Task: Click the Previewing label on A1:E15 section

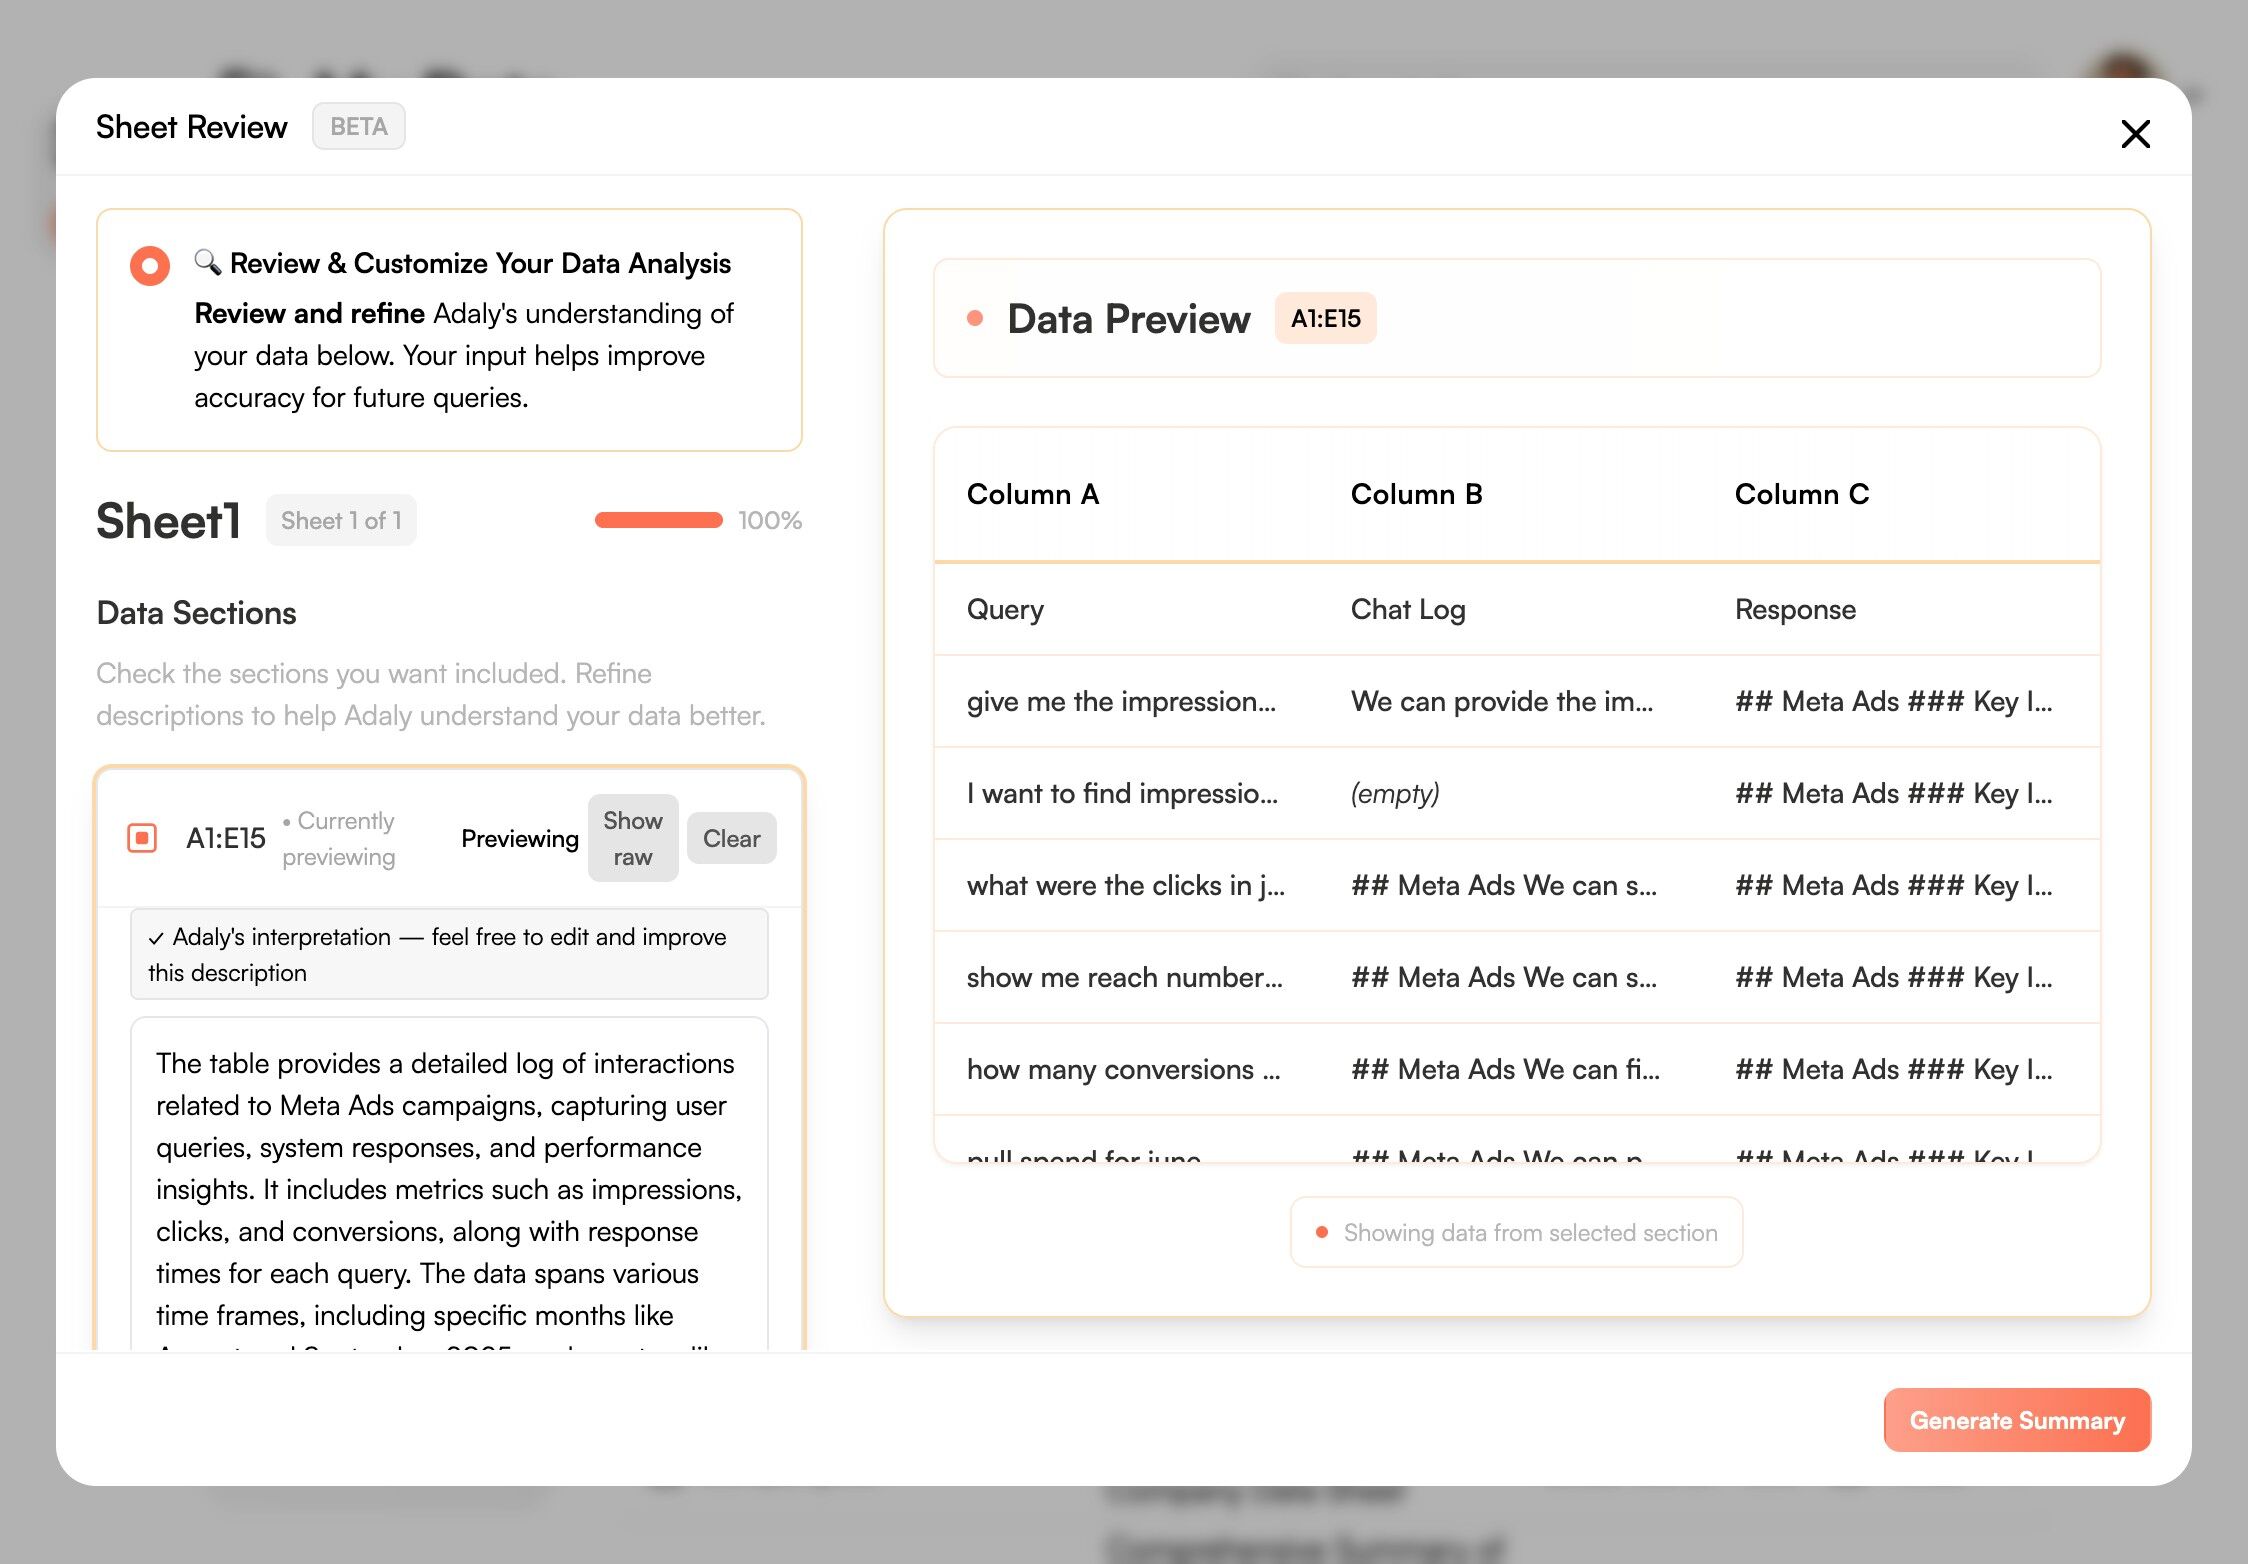Action: (519, 838)
